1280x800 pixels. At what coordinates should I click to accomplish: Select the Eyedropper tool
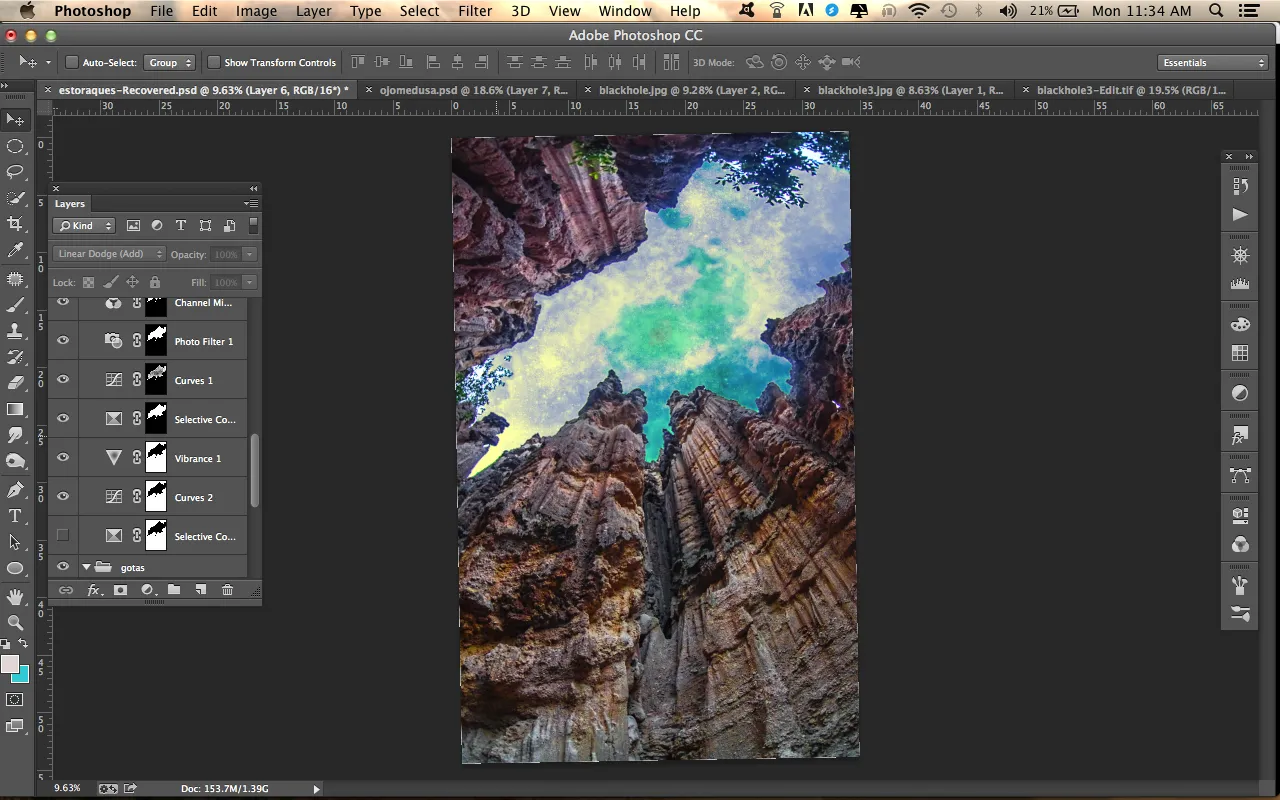[15, 250]
